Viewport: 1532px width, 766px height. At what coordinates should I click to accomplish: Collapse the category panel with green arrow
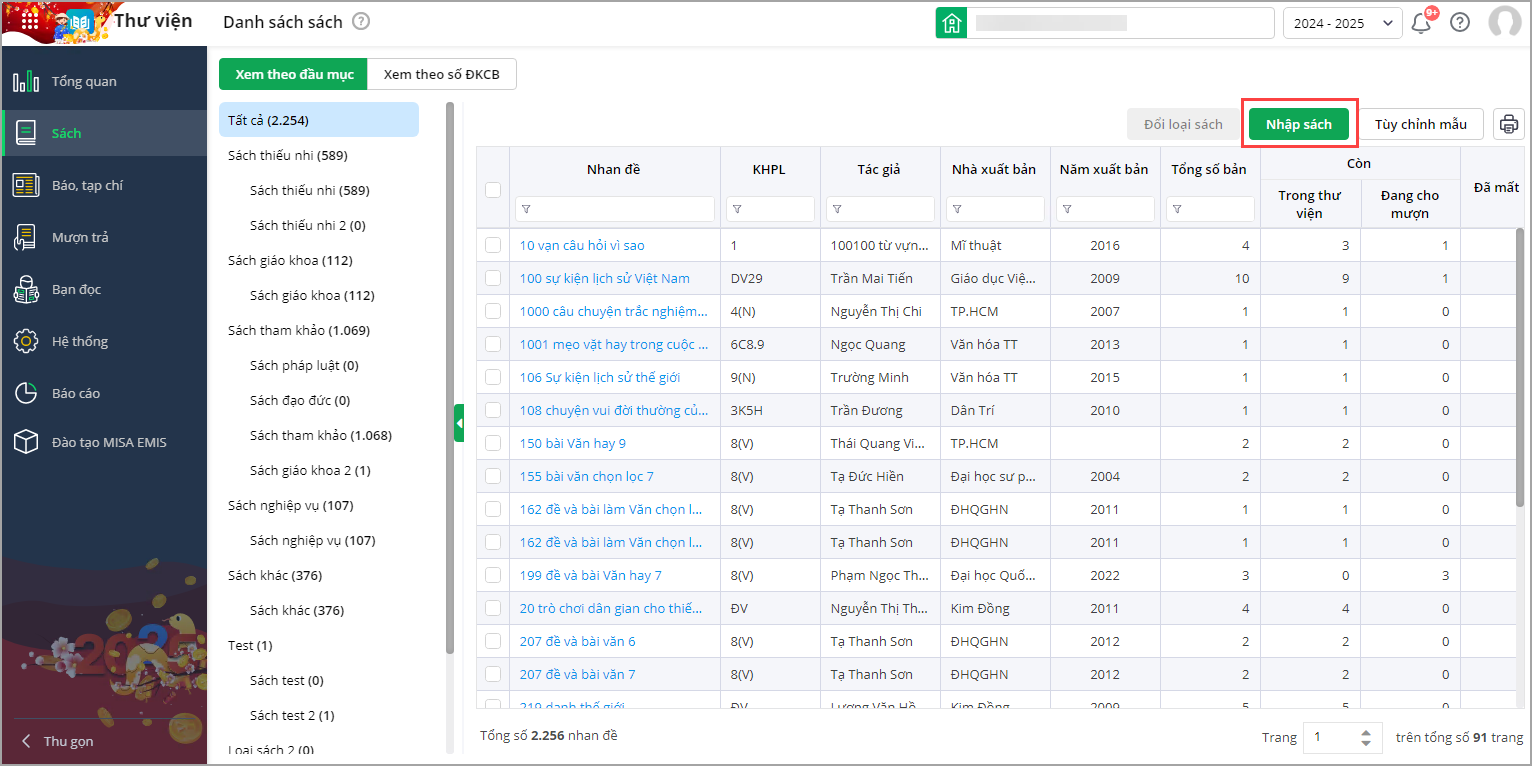tap(459, 423)
